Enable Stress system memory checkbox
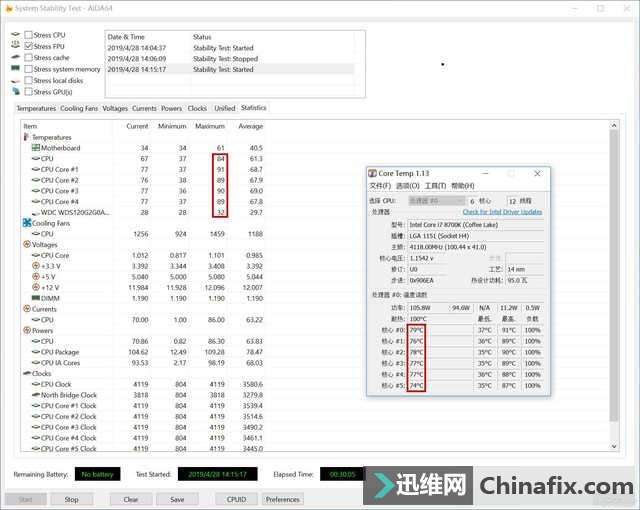Viewport: 640px width, 510px height. (29, 69)
